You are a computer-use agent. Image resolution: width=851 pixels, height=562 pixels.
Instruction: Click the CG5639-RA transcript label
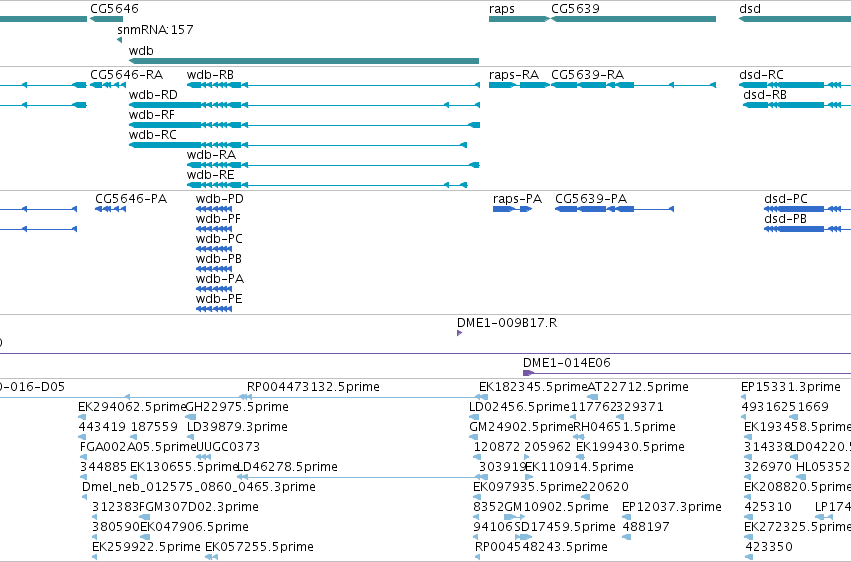[587, 74]
